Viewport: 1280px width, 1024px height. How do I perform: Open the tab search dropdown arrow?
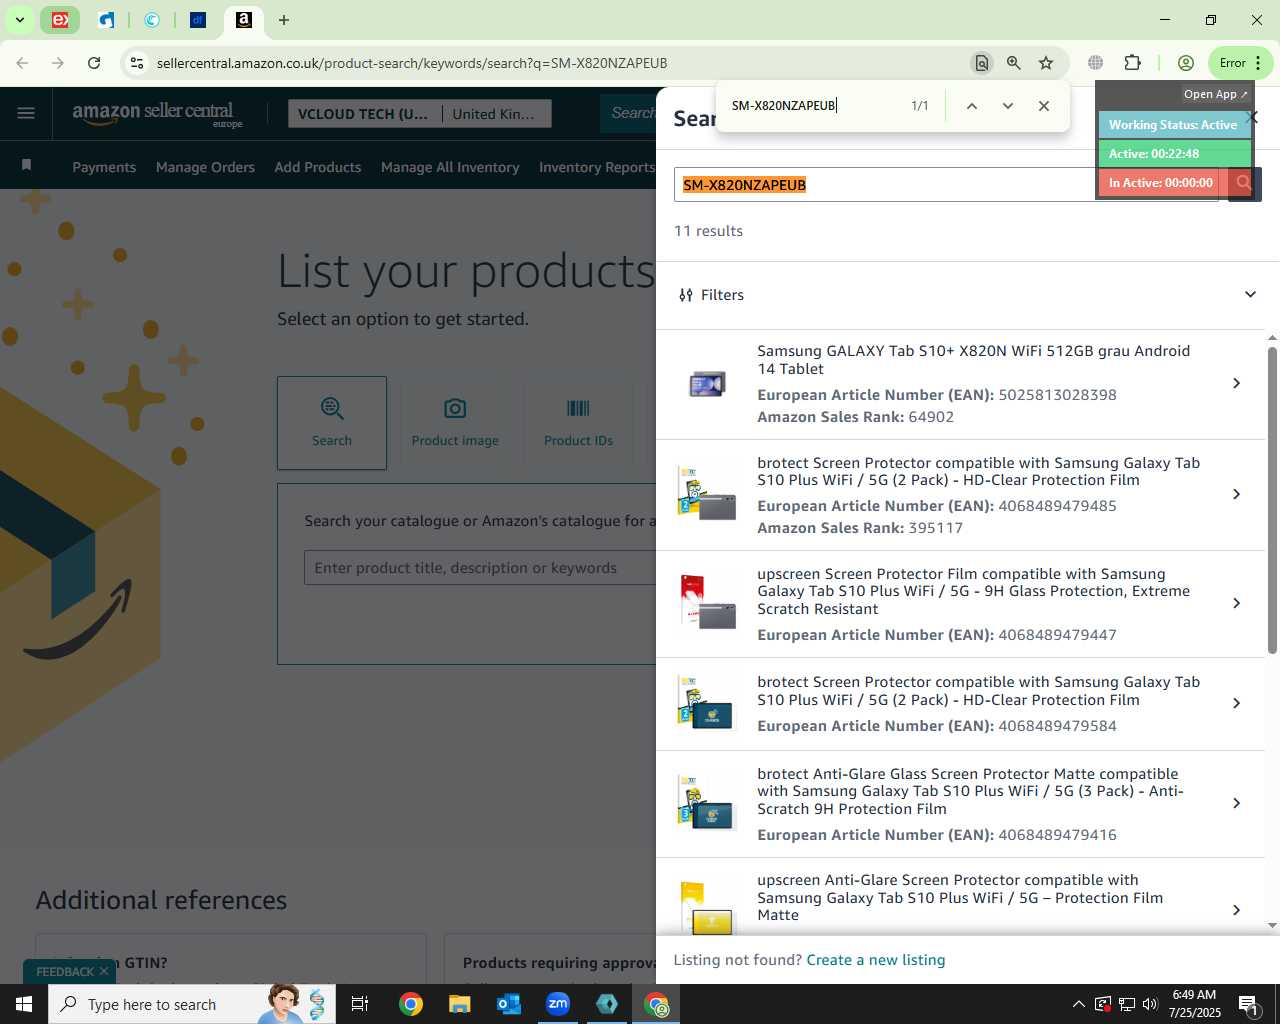[x=19, y=20]
